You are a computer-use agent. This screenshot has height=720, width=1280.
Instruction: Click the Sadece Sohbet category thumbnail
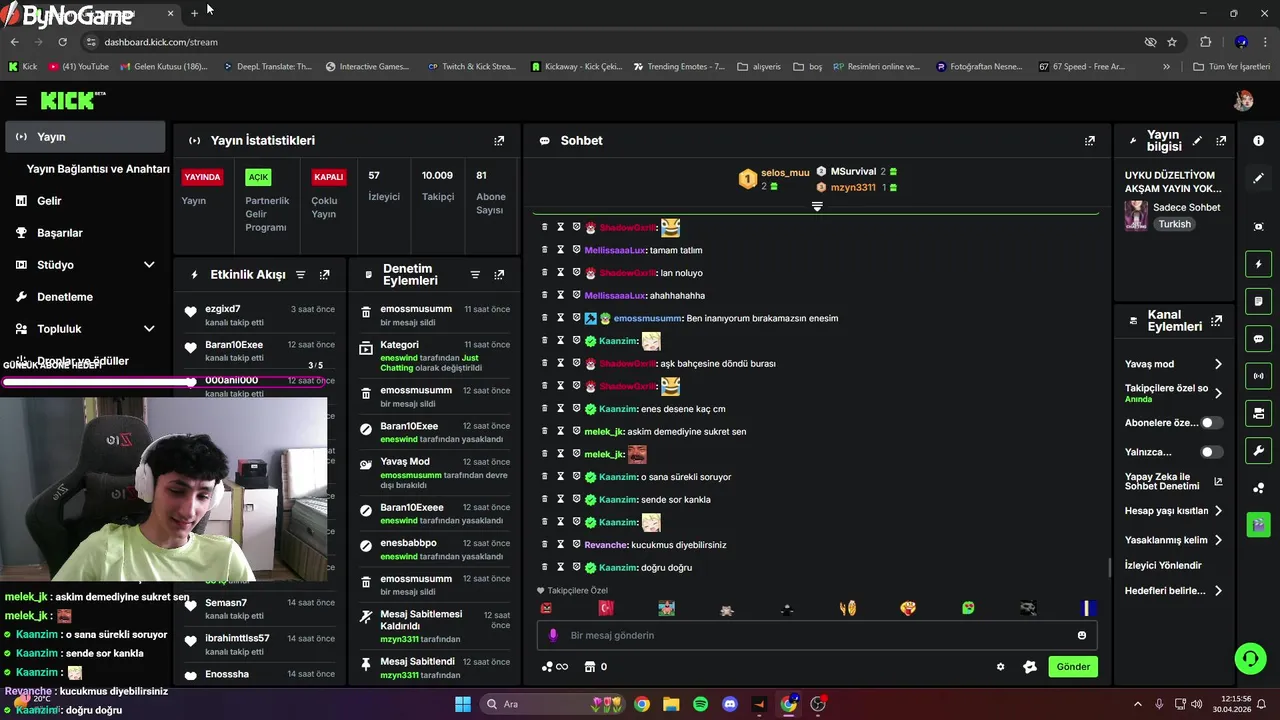[x=1136, y=215]
